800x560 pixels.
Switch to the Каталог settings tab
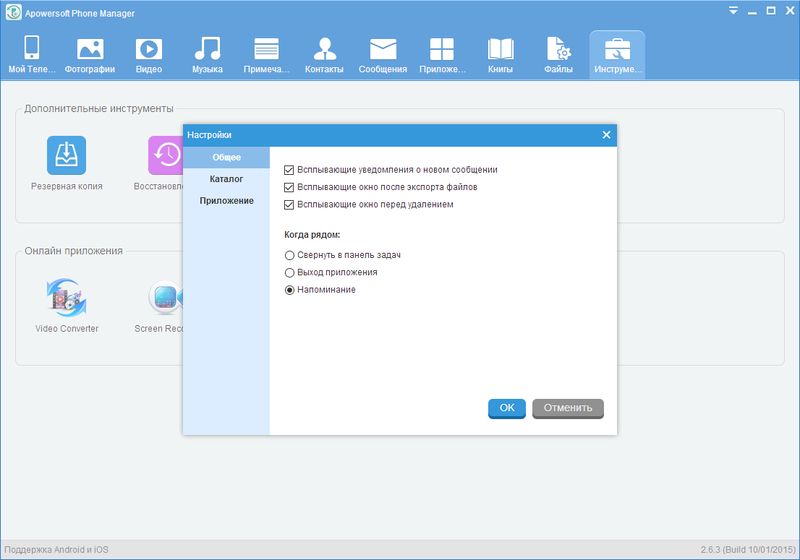226,179
